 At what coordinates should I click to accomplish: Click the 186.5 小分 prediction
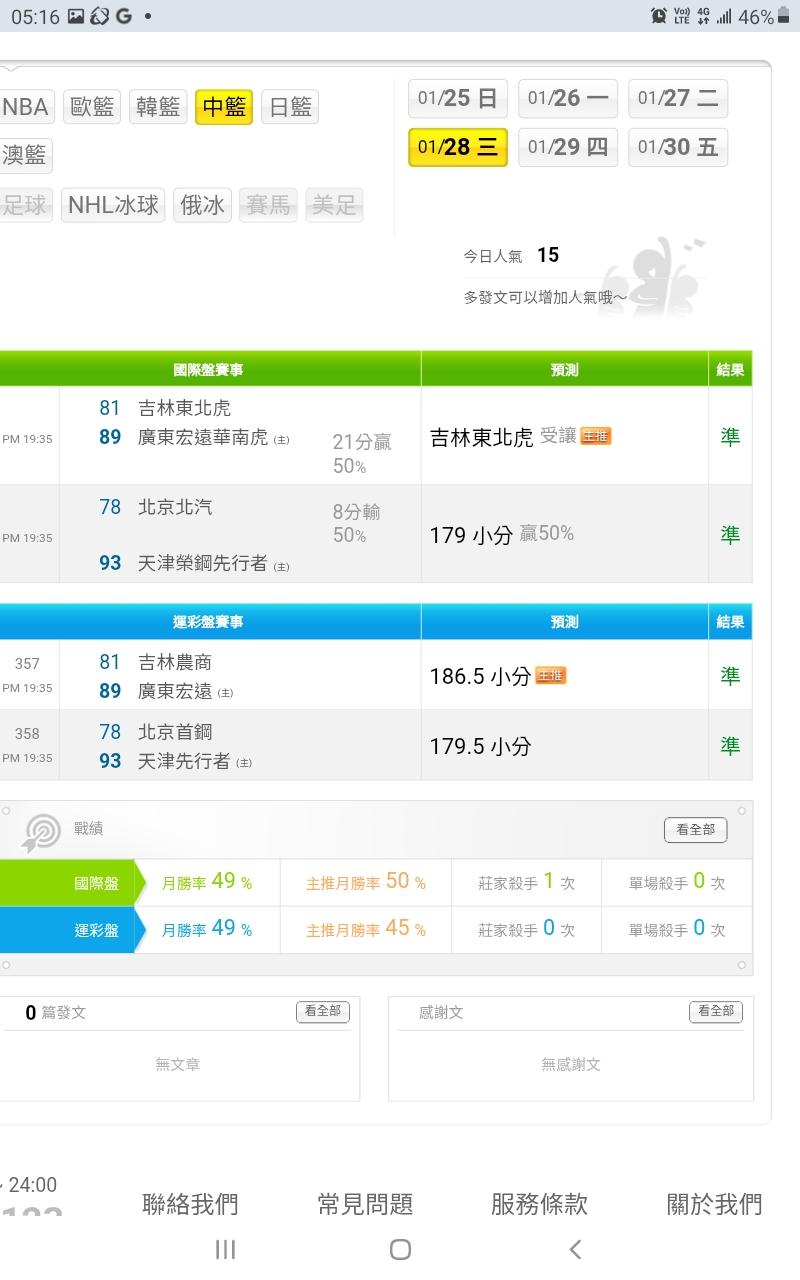pos(480,676)
